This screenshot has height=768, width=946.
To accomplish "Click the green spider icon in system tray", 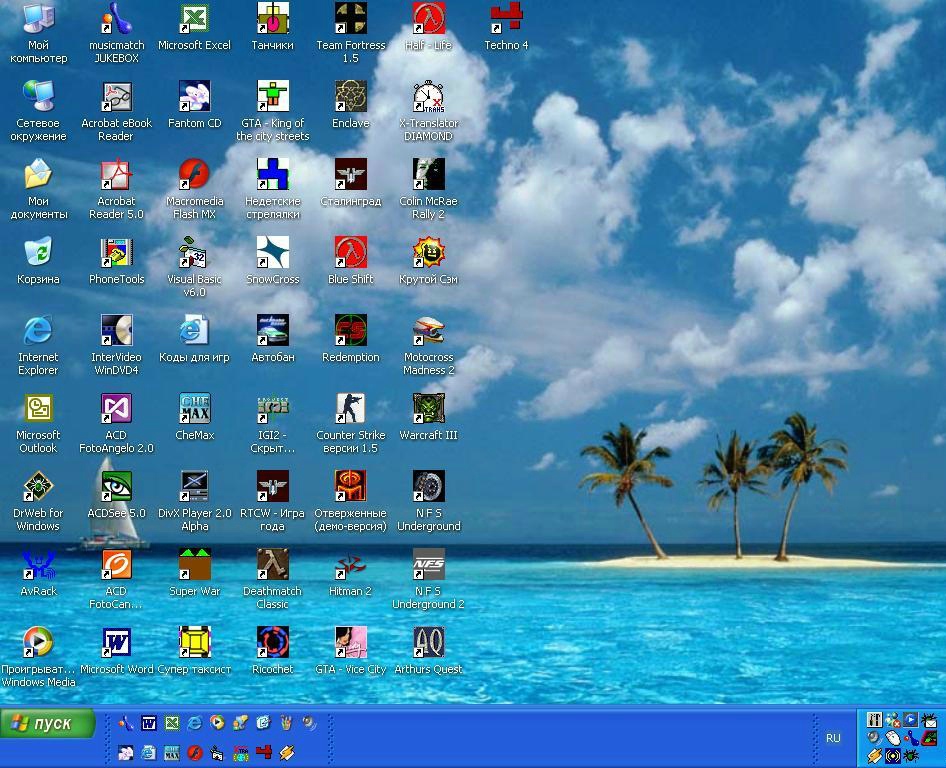I will (x=911, y=755).
